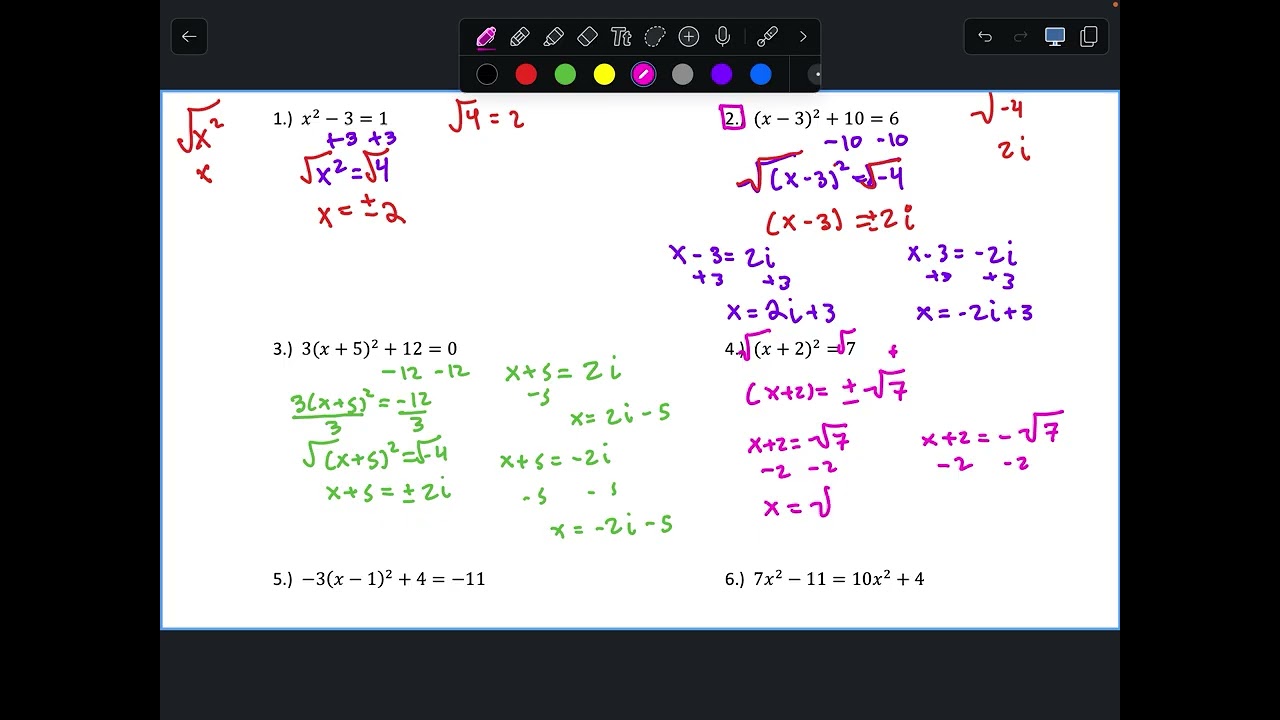Select the Tt text tool

(621, 37)
